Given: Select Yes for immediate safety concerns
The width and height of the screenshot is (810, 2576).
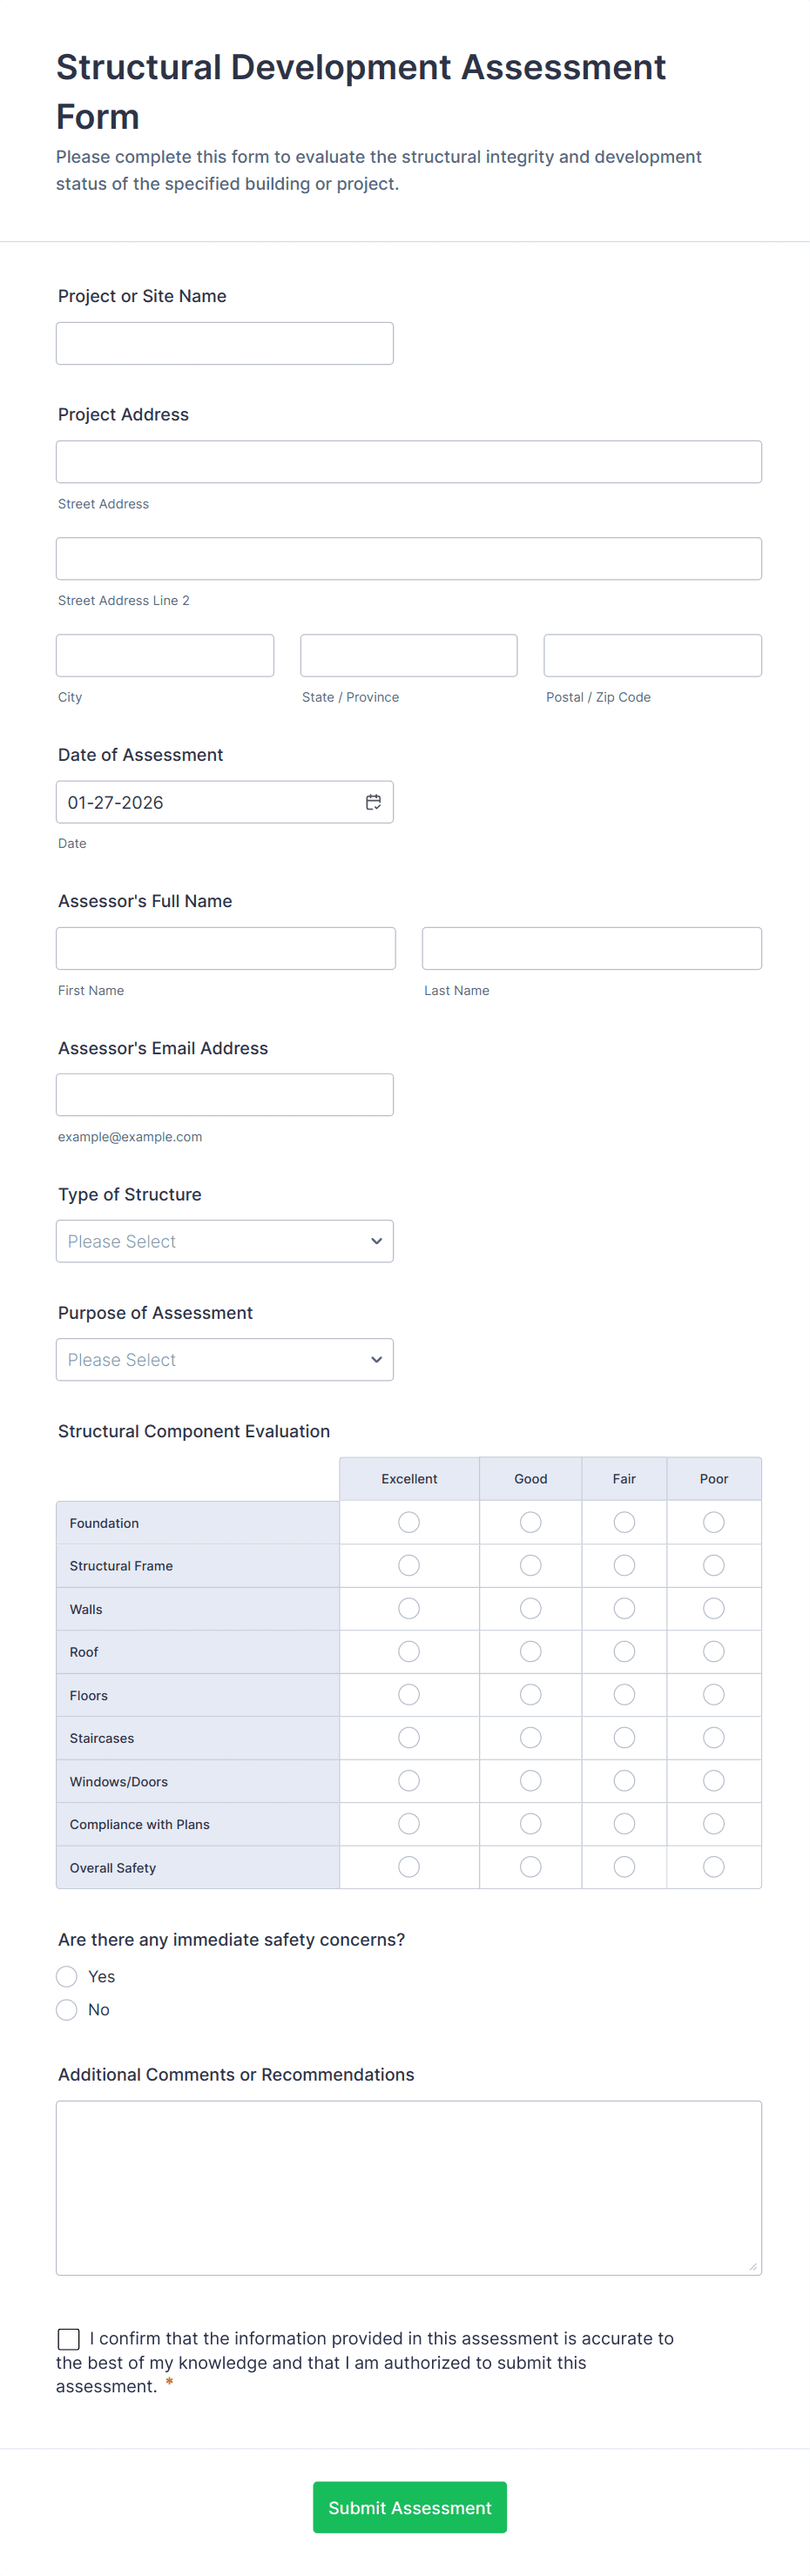Looking at the screenshot, I should coord(67,1976).
